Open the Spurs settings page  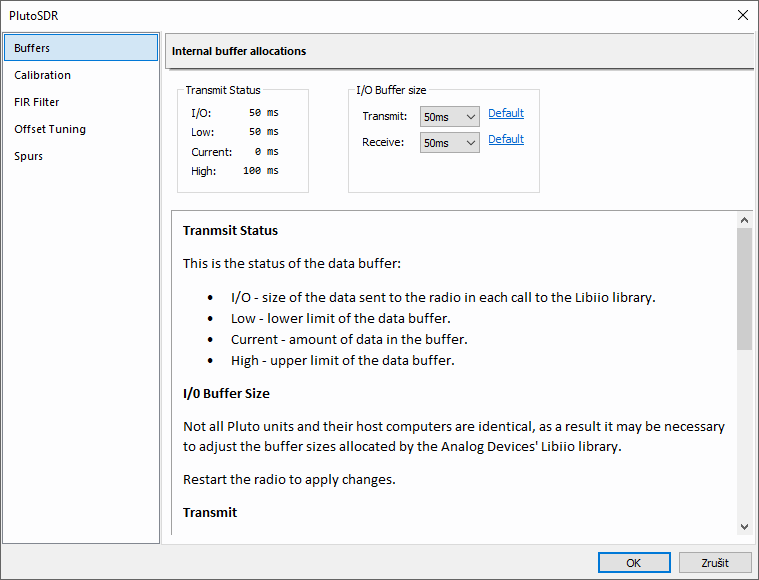point(28,156)
